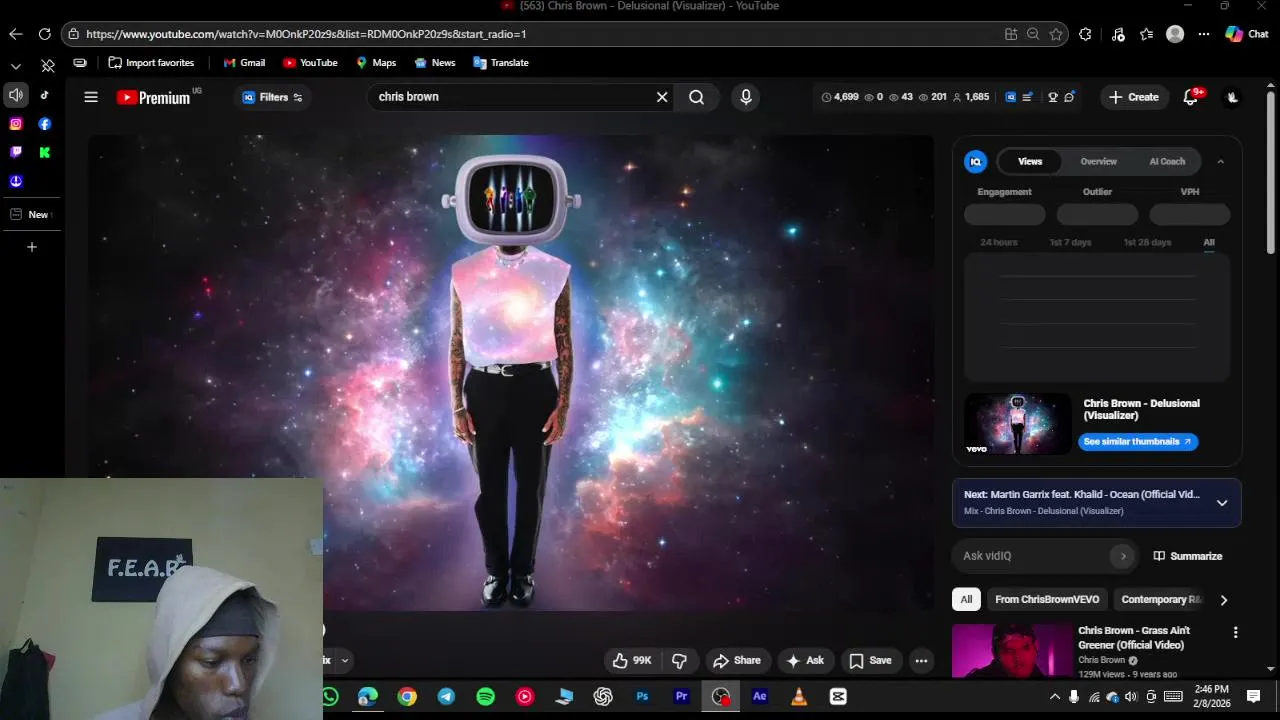Open Instagram in sidebar
This screenshot has width=1280, height=720.
(x=16, y=124)
